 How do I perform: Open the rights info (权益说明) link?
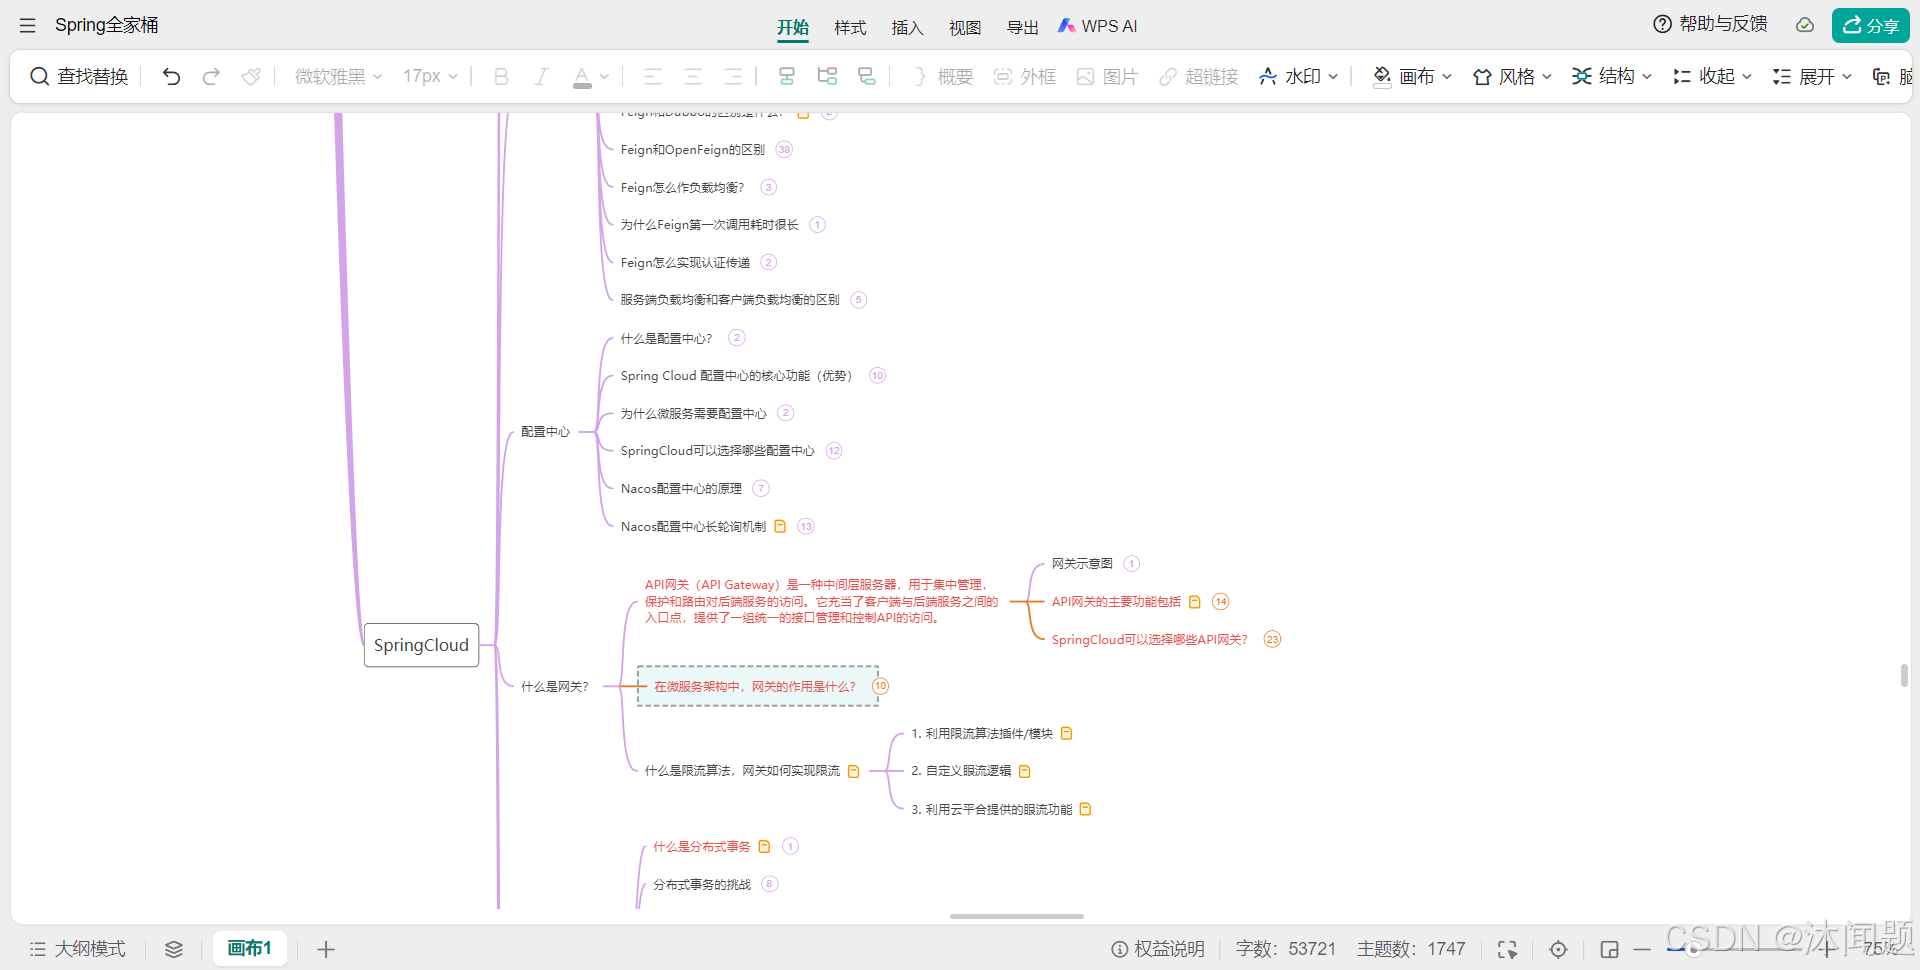(x=1158, y=949)
